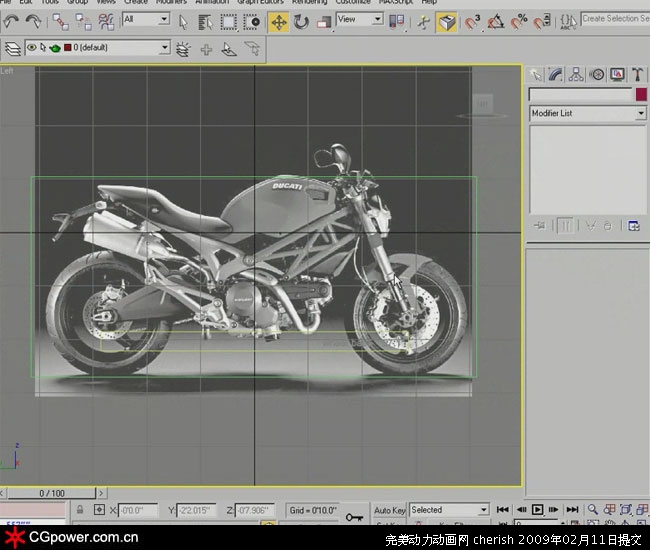Activate Select and Scale tool

click(x=324, y=22)
